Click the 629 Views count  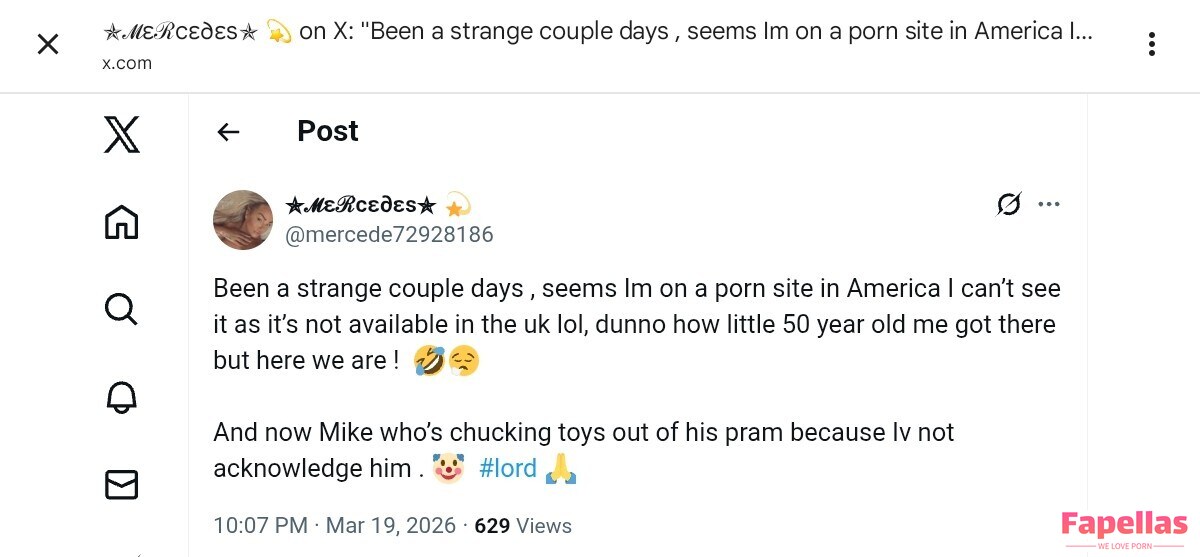coord(523,526)
